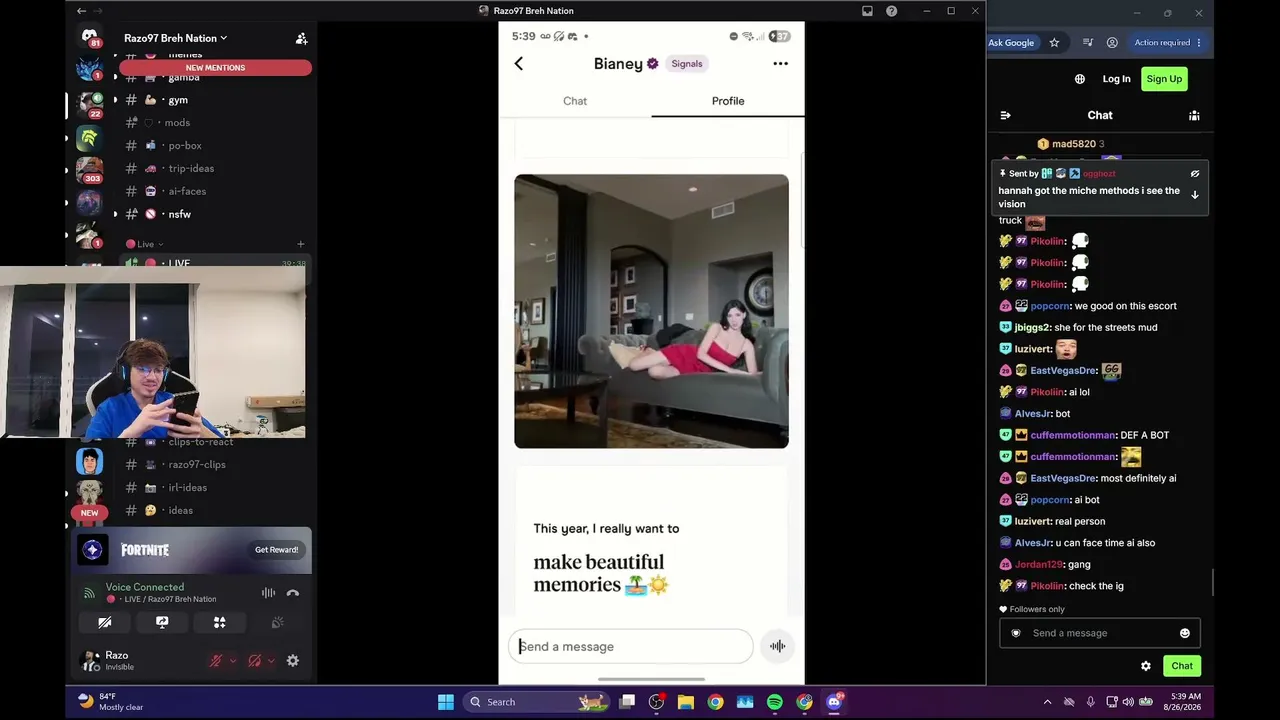Viewport: 1280px width, 720px height.
Task: Collapse the stream chat panel
Action: coord(1006,115)
